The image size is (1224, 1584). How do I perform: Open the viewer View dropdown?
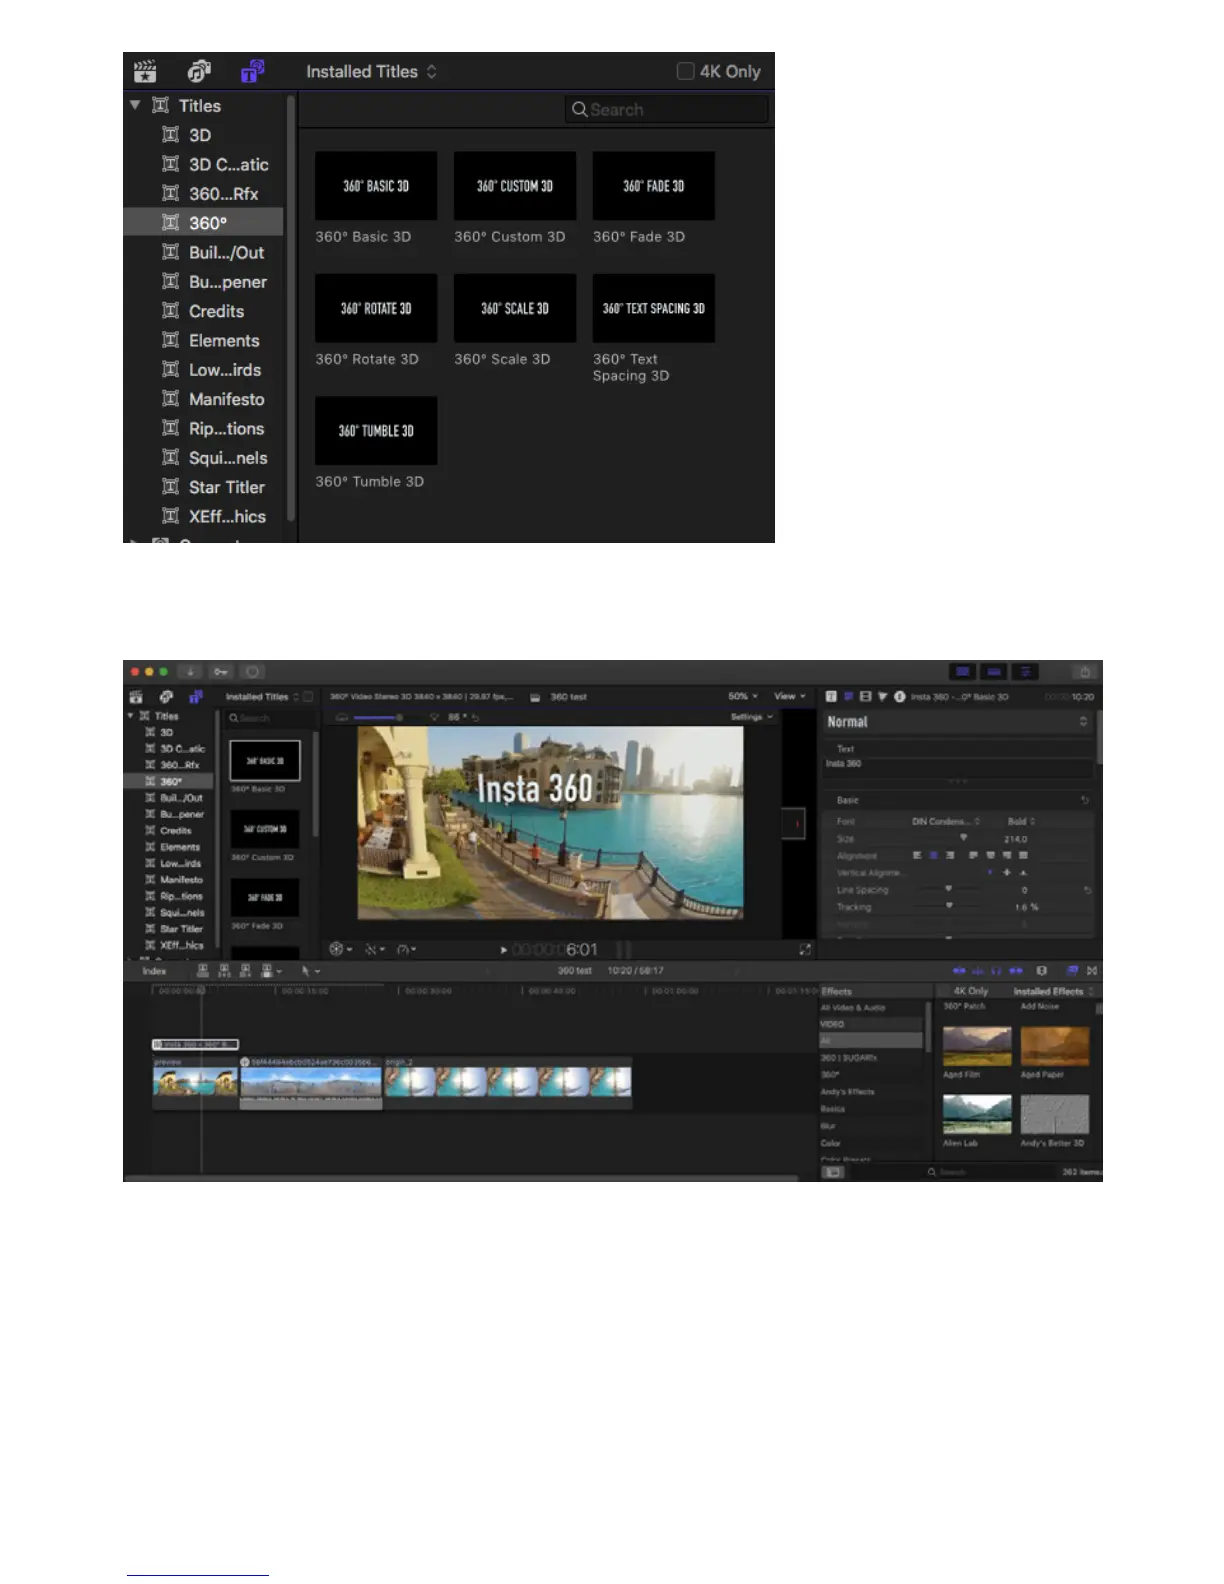coord(789,696)
